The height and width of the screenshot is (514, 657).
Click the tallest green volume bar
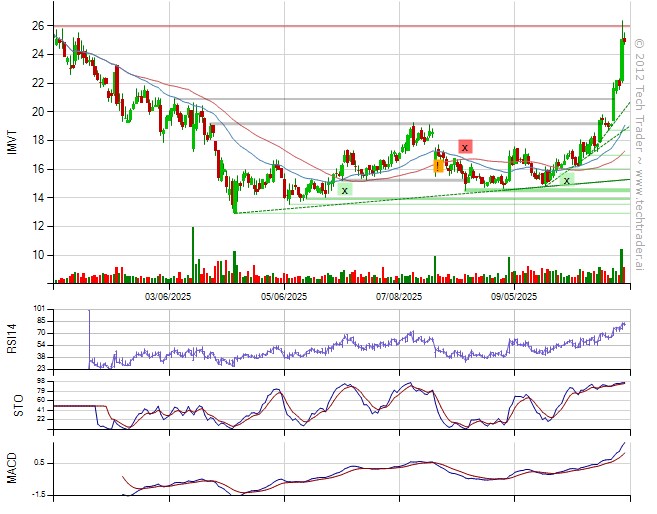tap(192, 254)
